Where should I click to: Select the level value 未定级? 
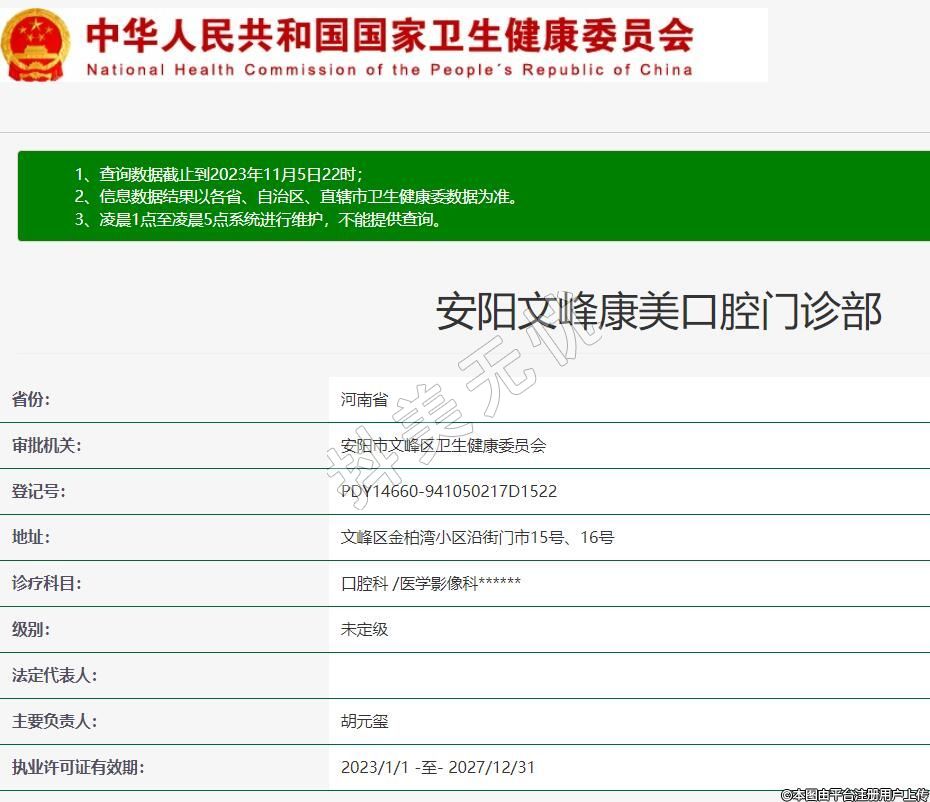pos(364,630)
